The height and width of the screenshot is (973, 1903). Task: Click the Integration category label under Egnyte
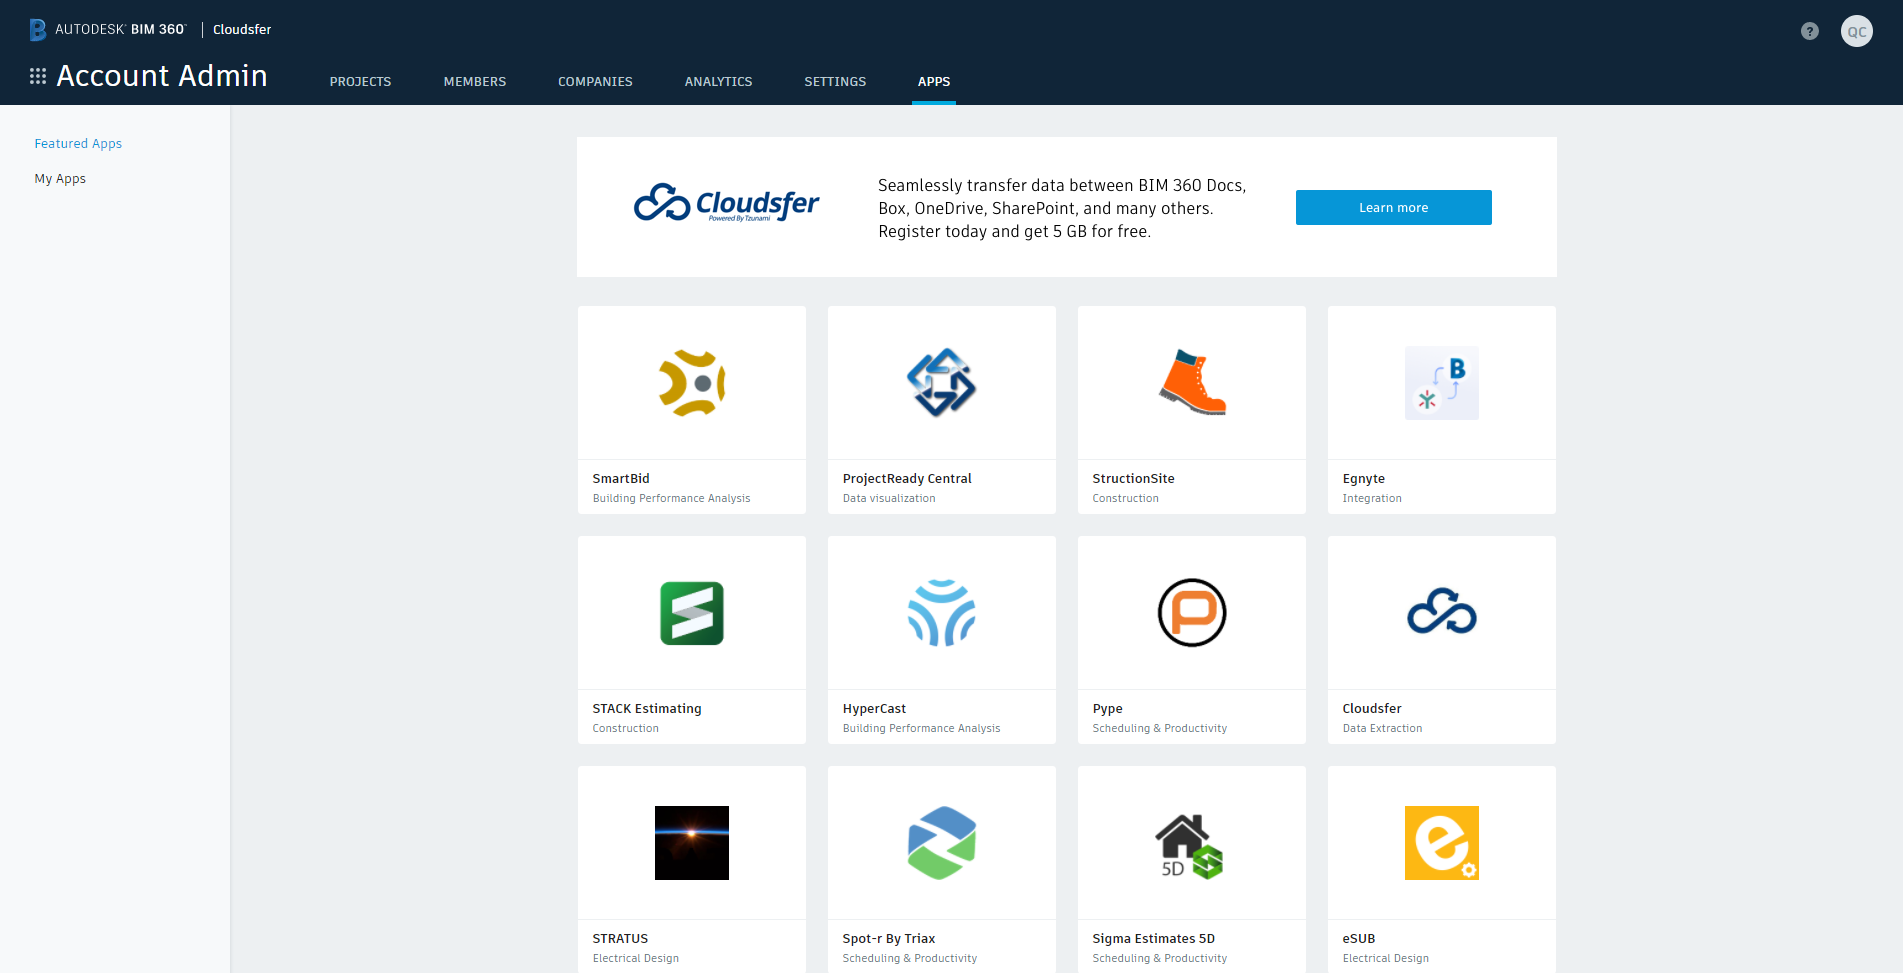point(1372,499)
